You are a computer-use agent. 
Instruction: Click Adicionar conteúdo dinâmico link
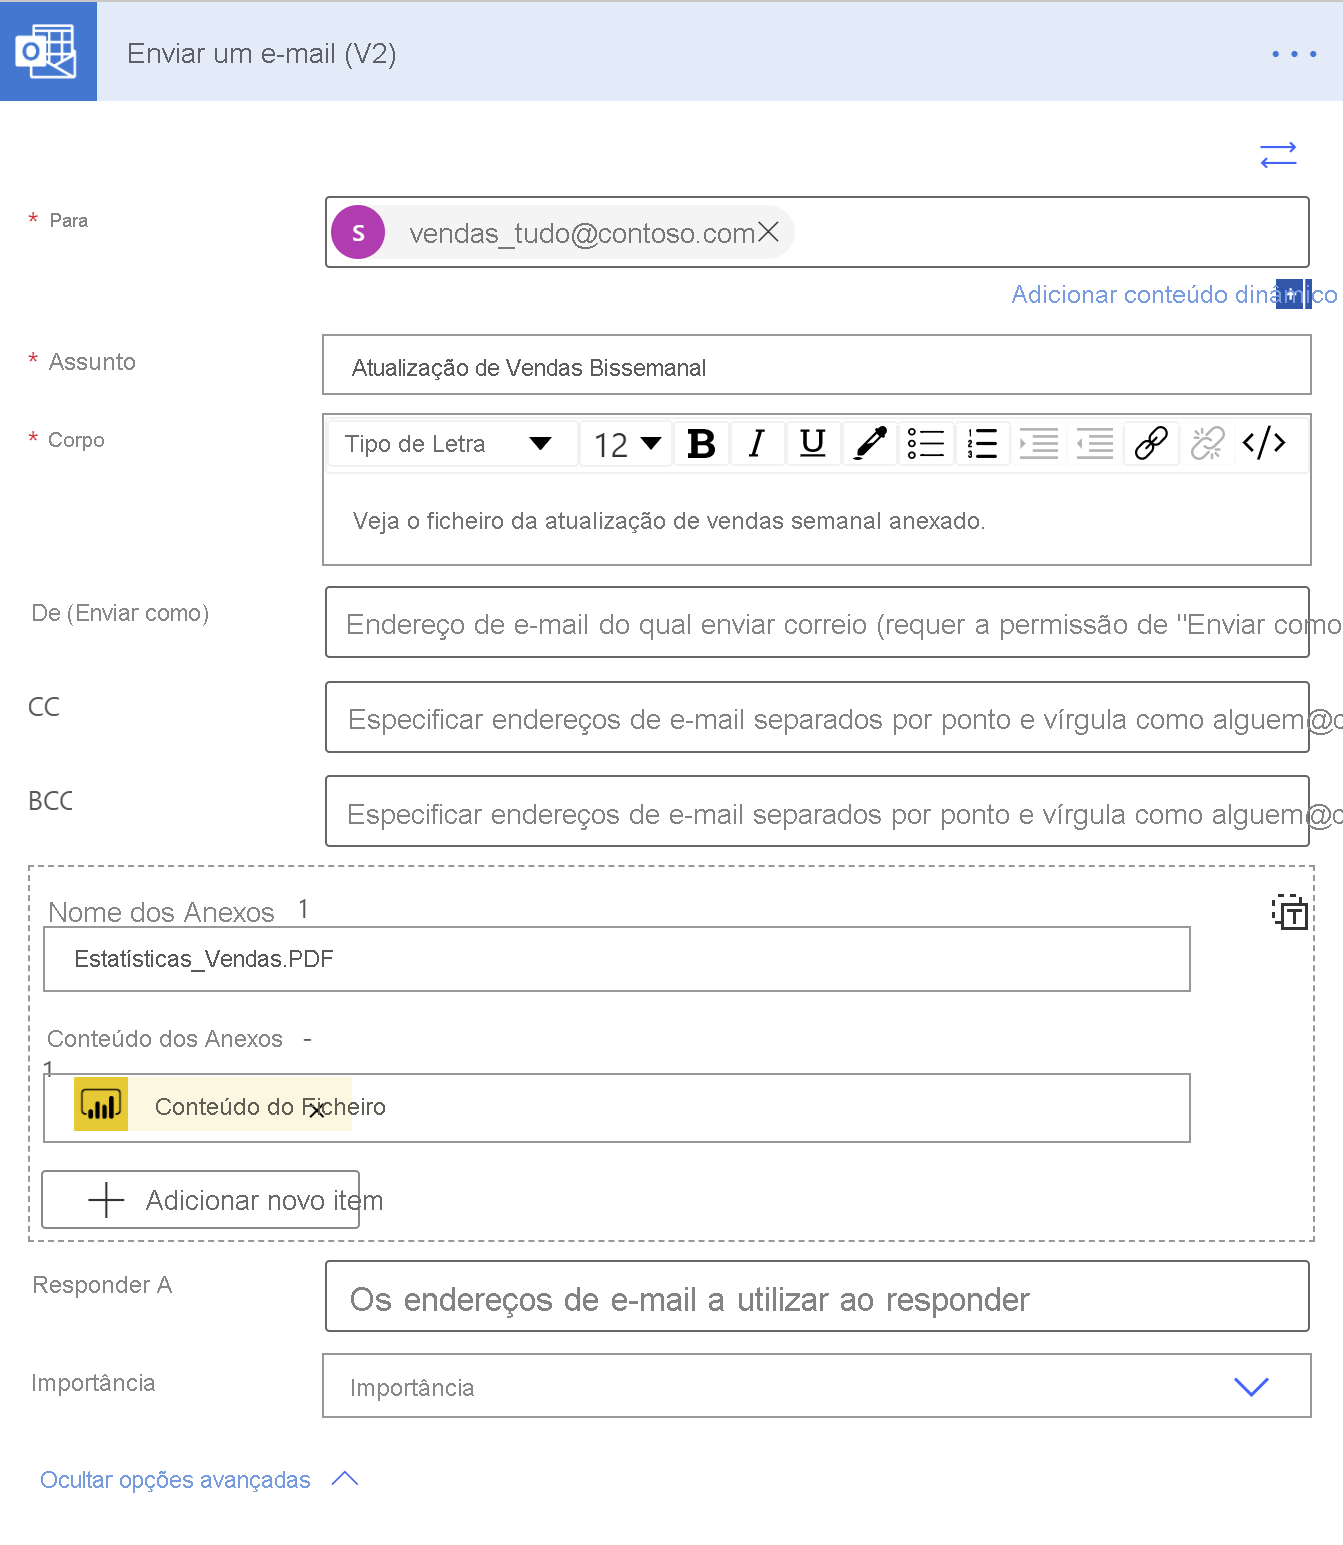click(1174, 294)
